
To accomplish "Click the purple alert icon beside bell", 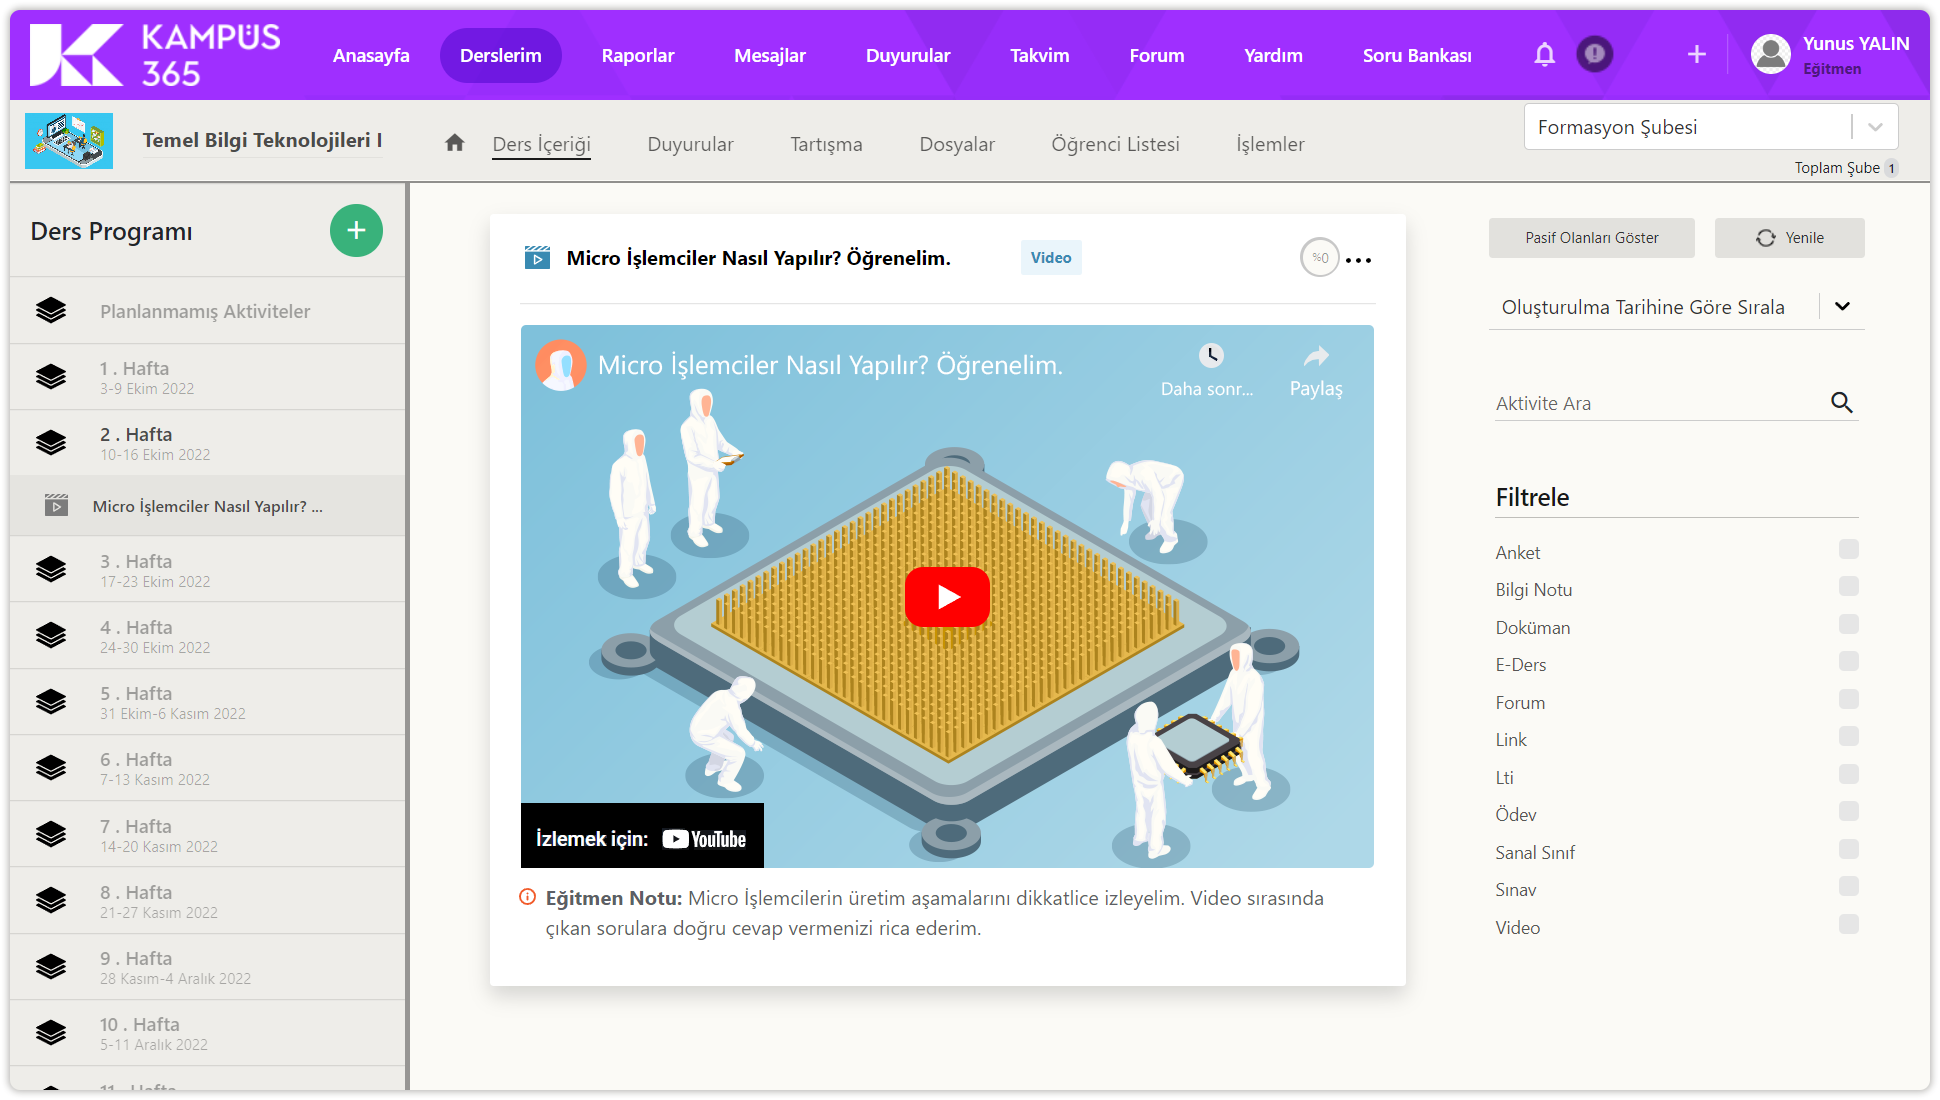I will 1594,54.
